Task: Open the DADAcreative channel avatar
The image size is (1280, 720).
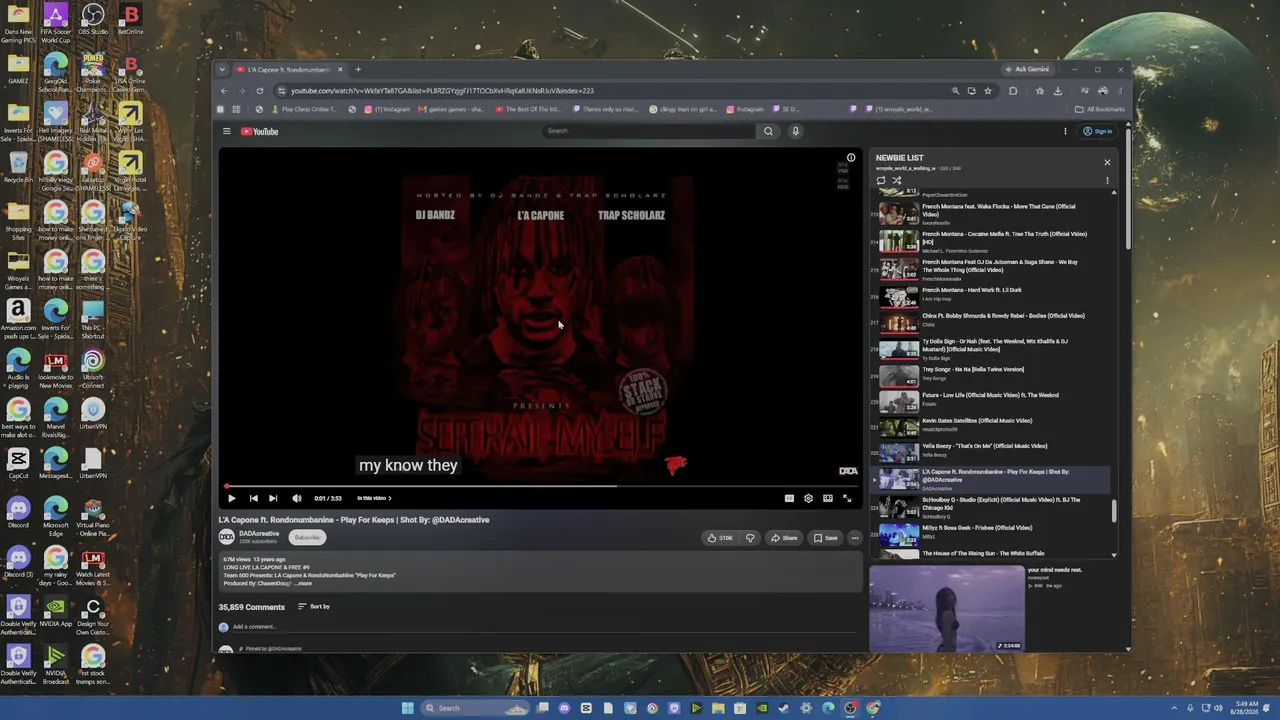Action: point(226,537)
